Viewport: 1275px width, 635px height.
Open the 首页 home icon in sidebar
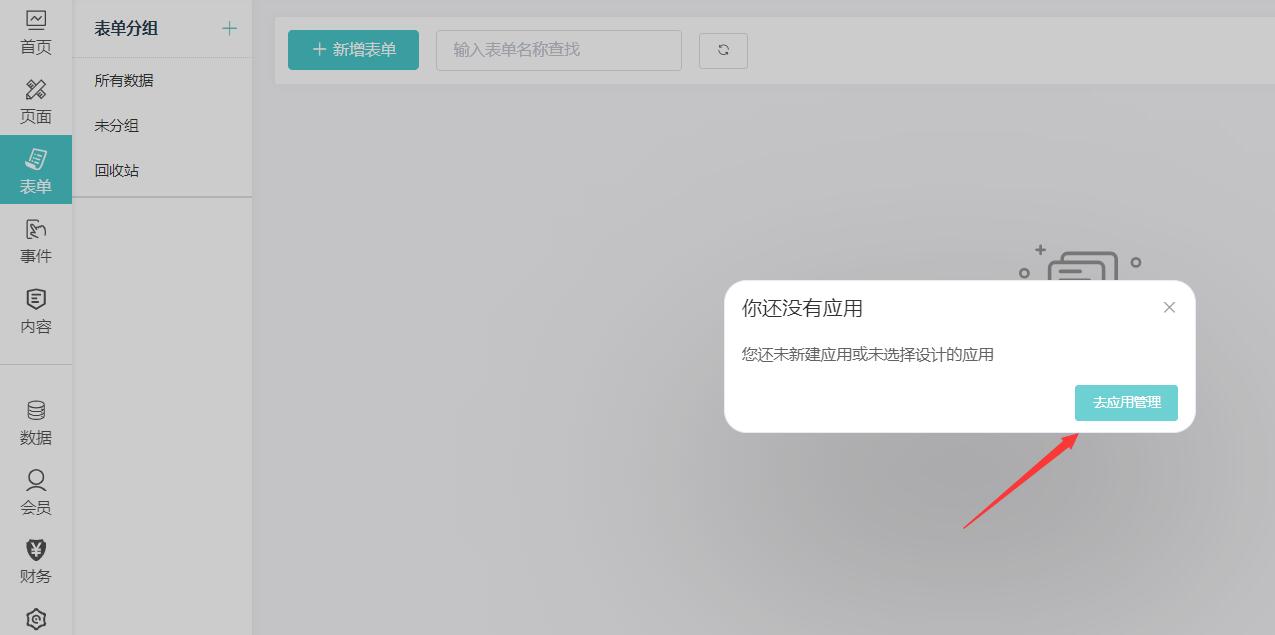(36, 32)
